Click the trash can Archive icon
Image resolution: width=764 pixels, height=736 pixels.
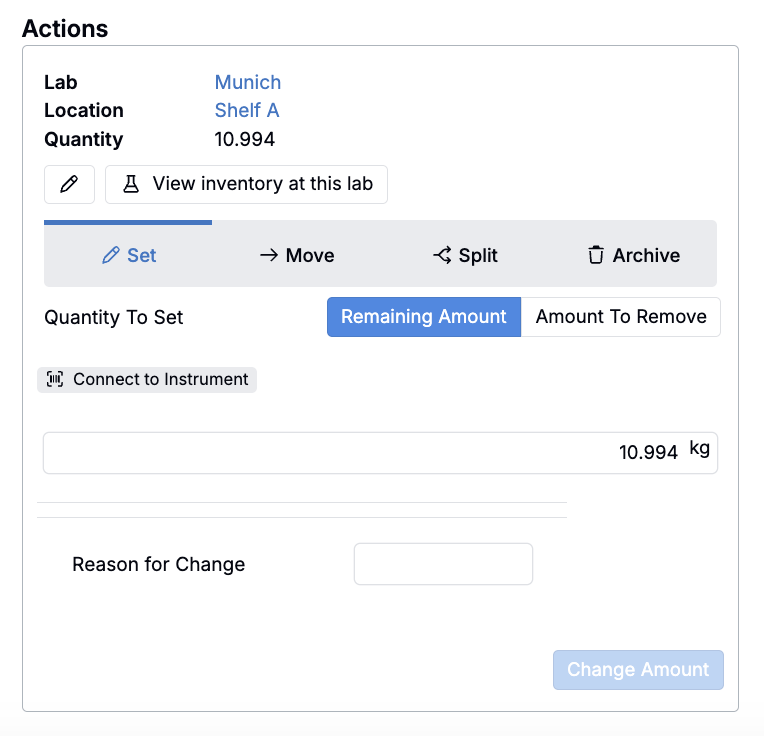click(596, 256)
